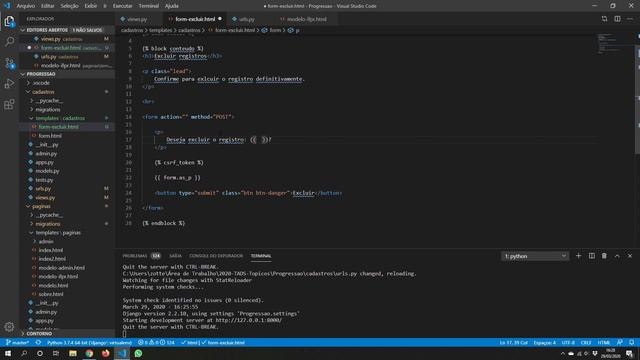Click the UTF-8 encoding in the status bar
This screenshot has height=360, width=640.
pyautogui.click(x=568, y=342)
